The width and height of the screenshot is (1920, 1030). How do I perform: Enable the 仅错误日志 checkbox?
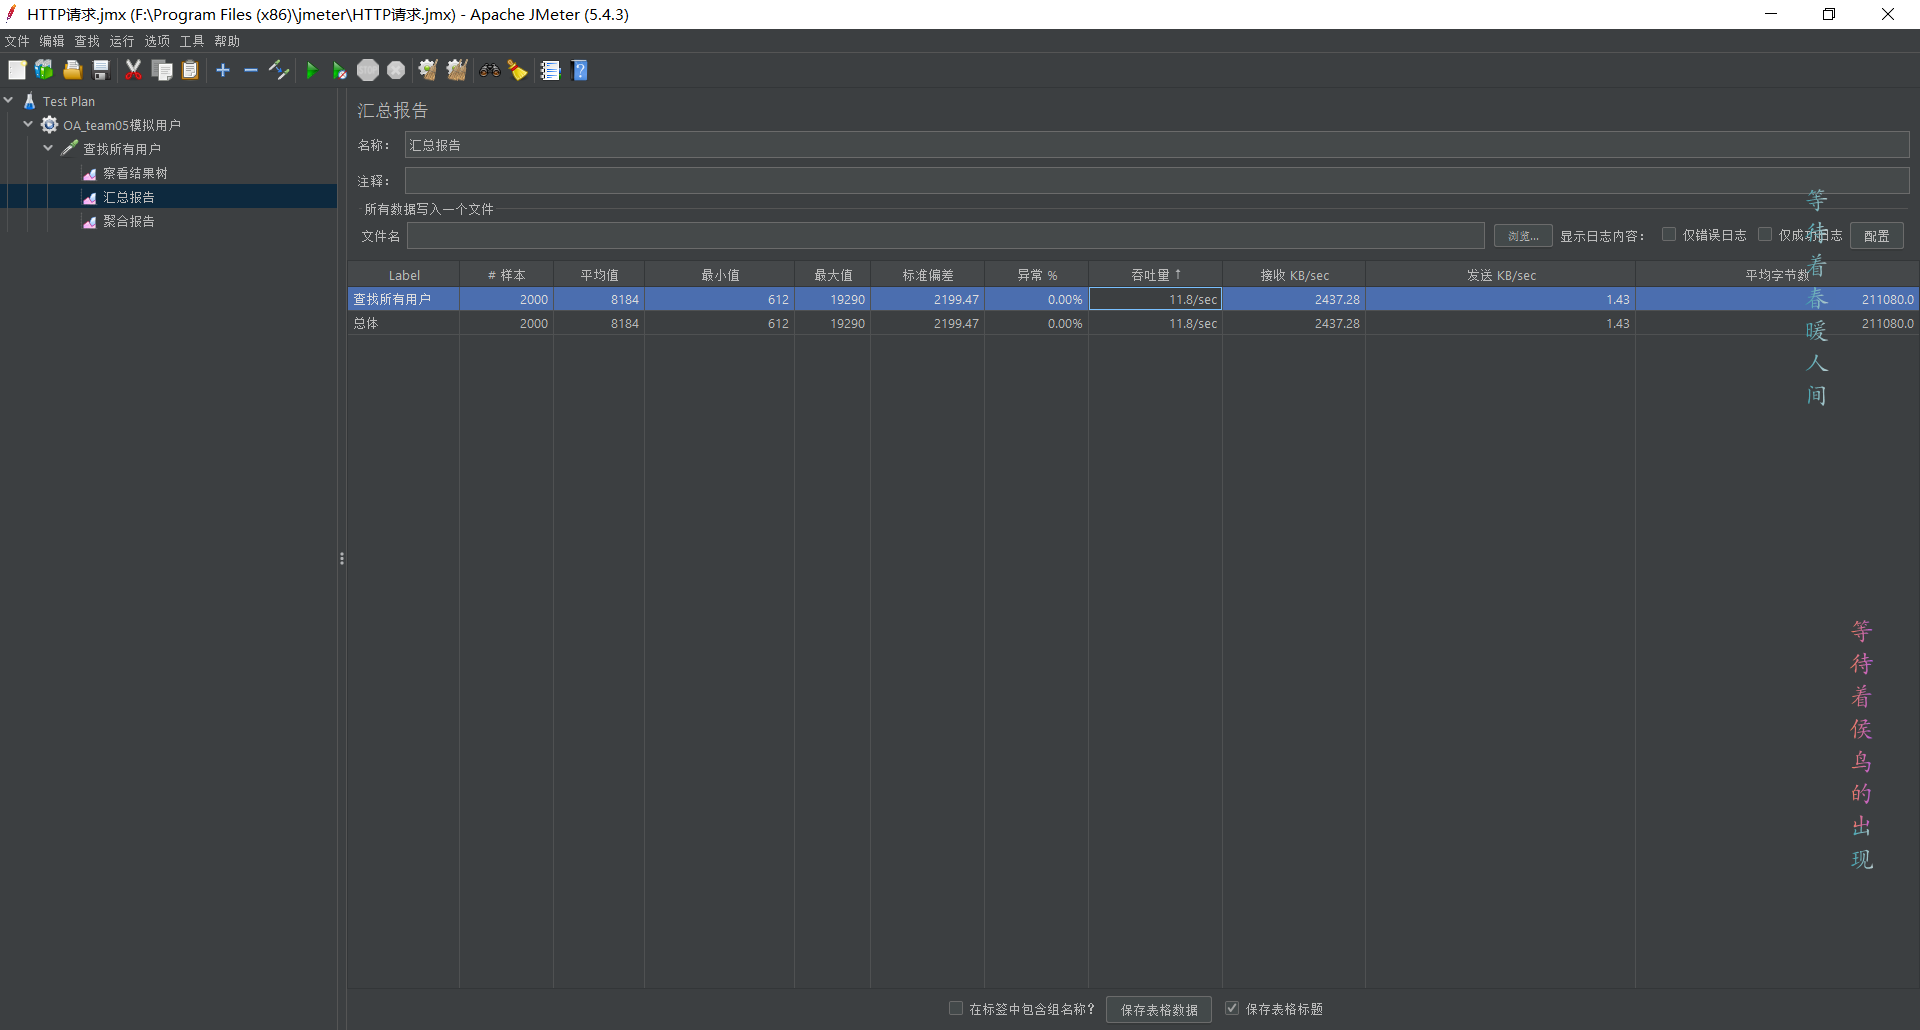tap(1669, 235)
